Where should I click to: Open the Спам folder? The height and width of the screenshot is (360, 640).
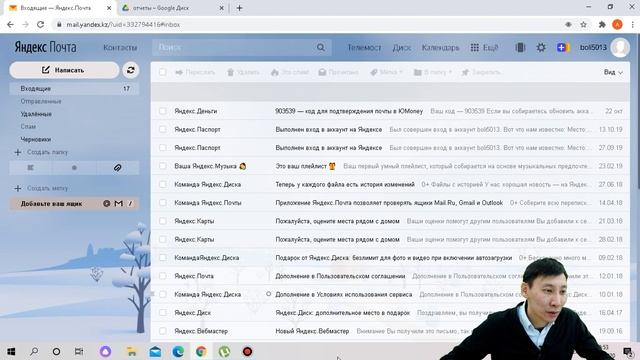point(28,127)
